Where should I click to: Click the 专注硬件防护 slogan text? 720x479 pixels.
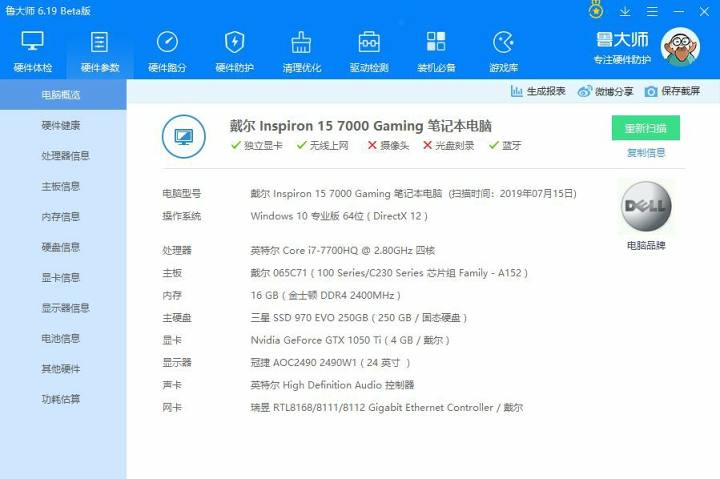622,60
